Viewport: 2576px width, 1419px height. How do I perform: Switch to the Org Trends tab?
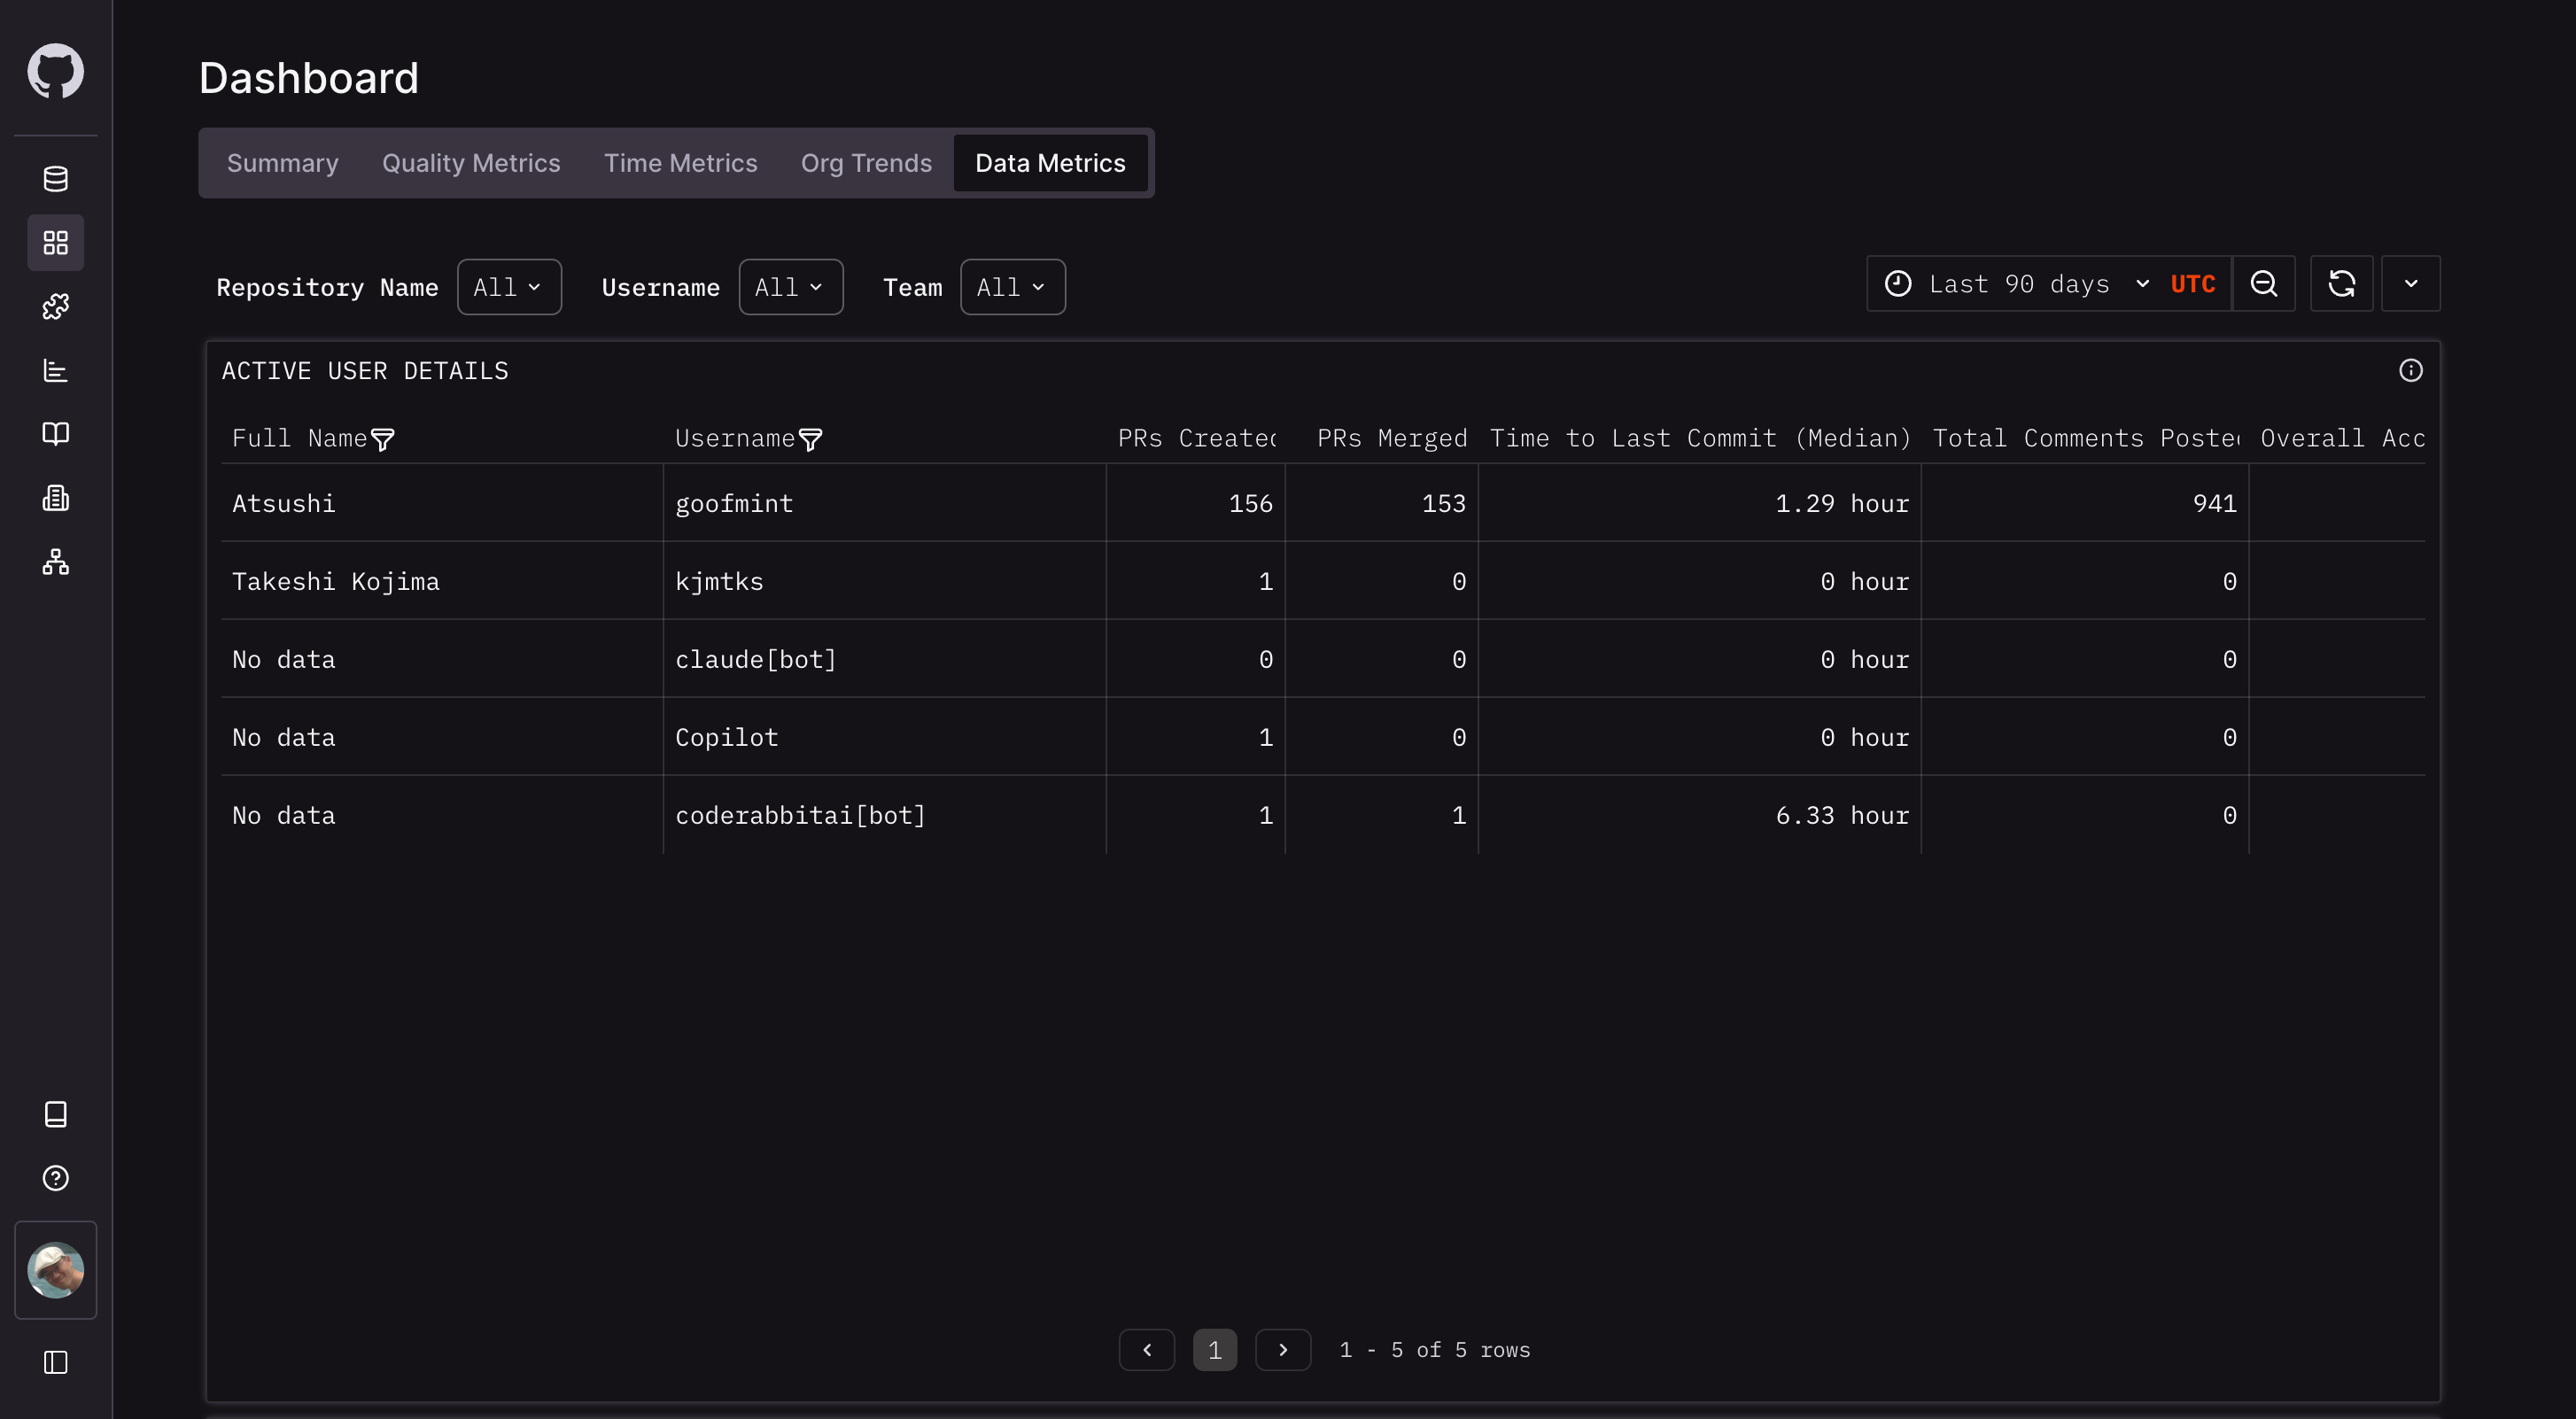point(865,163)
